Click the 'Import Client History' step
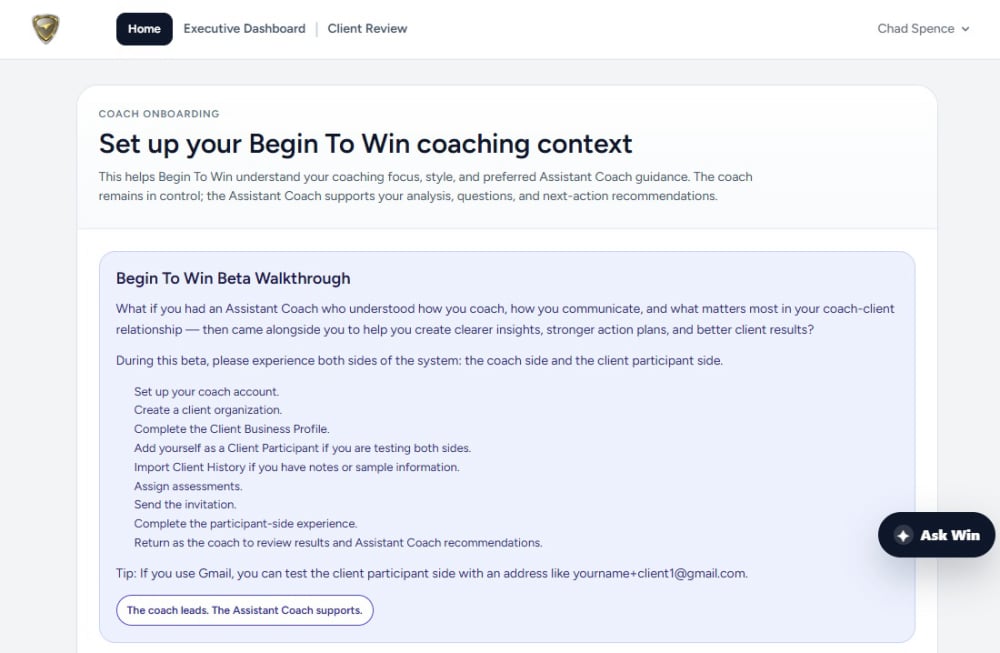Image resolution: width=1000 pixels, height=653 pixels. [297, 467]
